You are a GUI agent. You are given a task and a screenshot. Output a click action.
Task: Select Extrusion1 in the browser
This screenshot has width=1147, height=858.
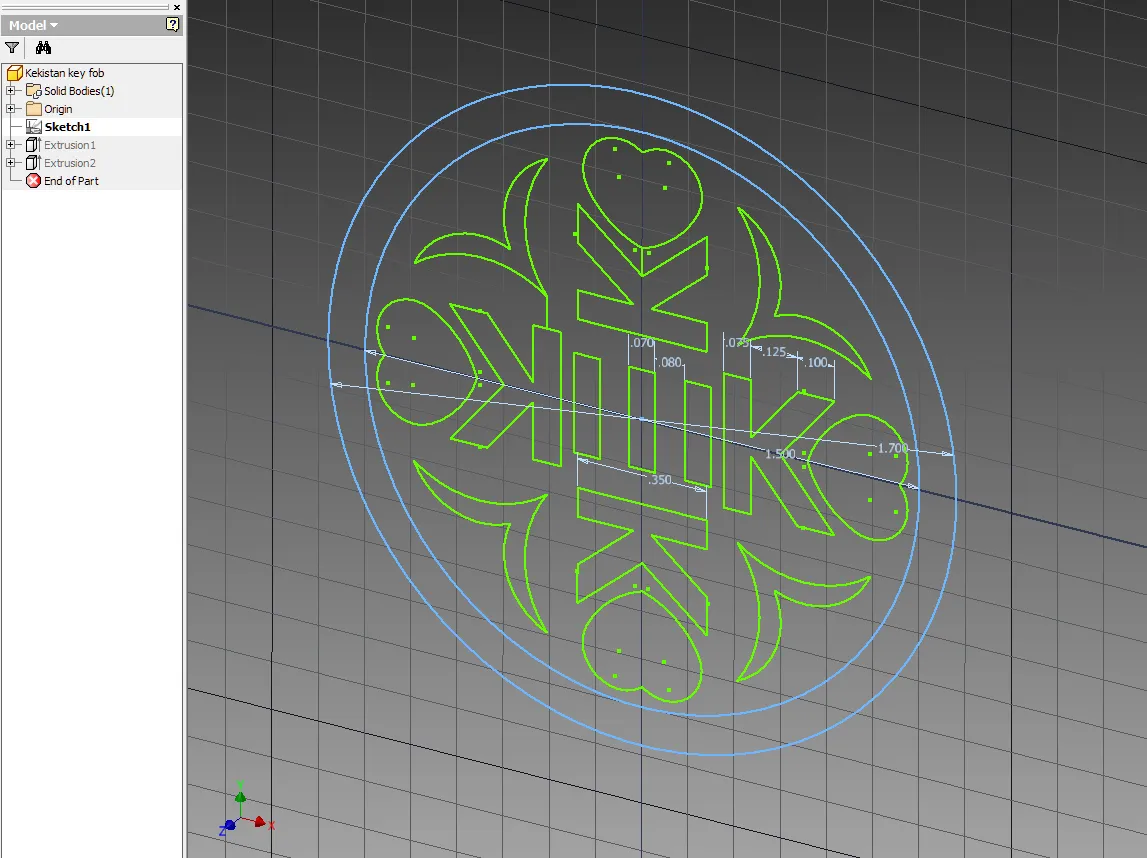(x=69, y=145)
